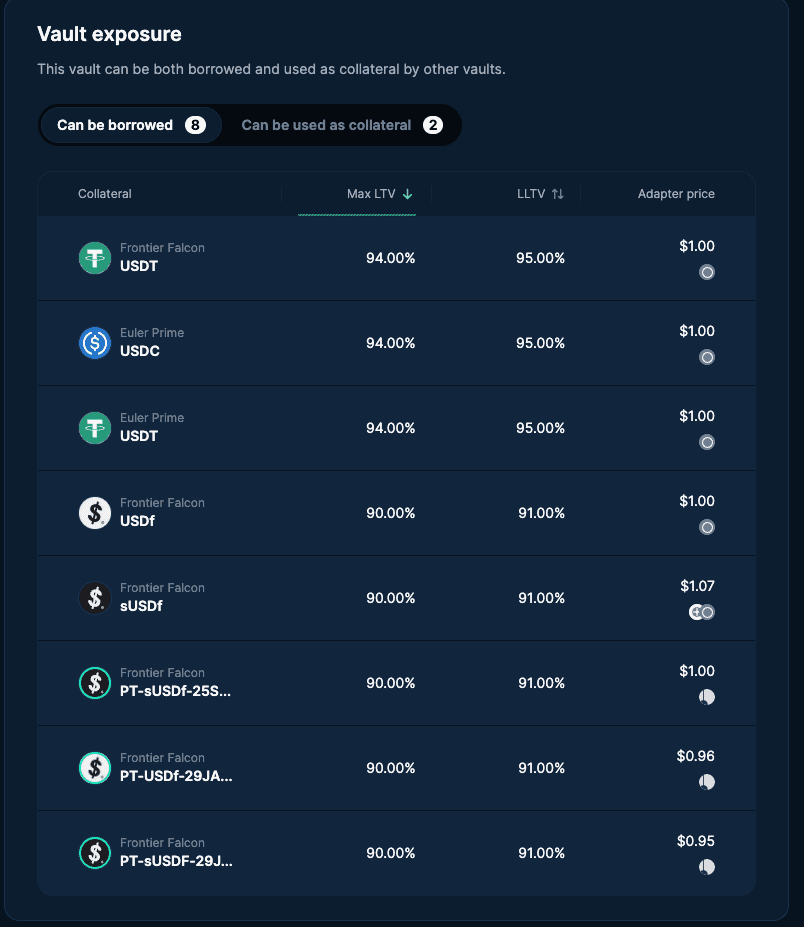Click the Euler Prime USDC coin icon
Screen dimensions: 804x927
coord(95,343)
